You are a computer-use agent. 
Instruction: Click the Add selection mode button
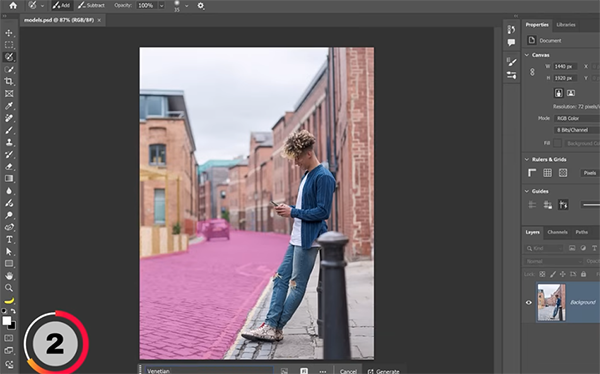click(61, 5)
